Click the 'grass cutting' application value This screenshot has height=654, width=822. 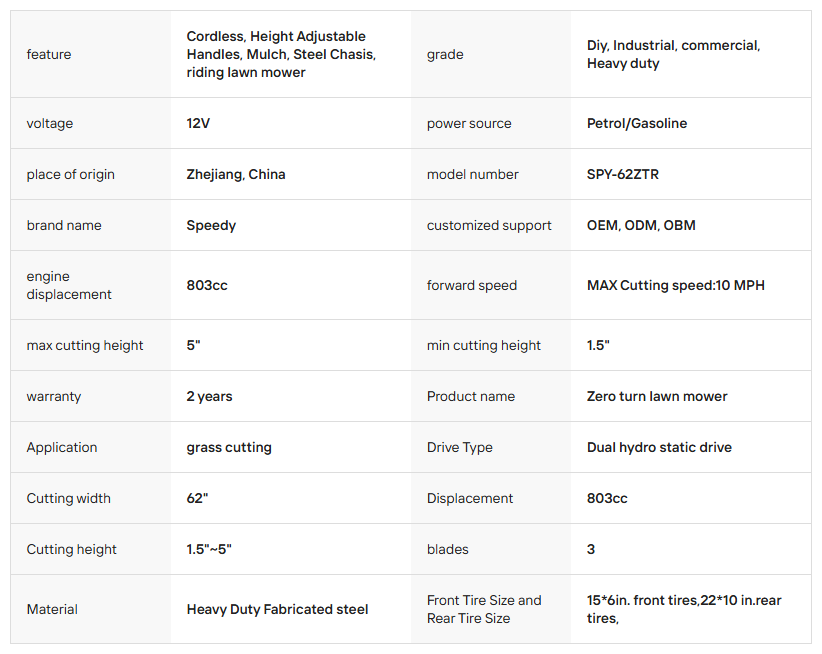pos(229,447)
